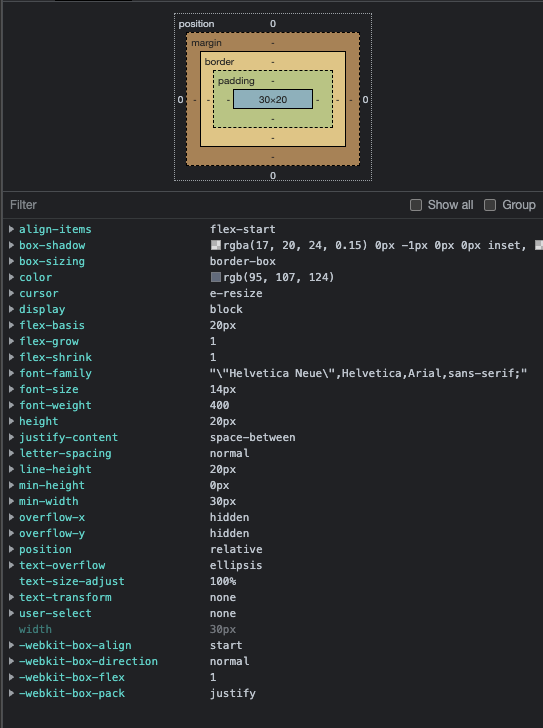Click the 30×20 content box in box model
This screenshot has height=728, width=543.
(x=273, y=99)
